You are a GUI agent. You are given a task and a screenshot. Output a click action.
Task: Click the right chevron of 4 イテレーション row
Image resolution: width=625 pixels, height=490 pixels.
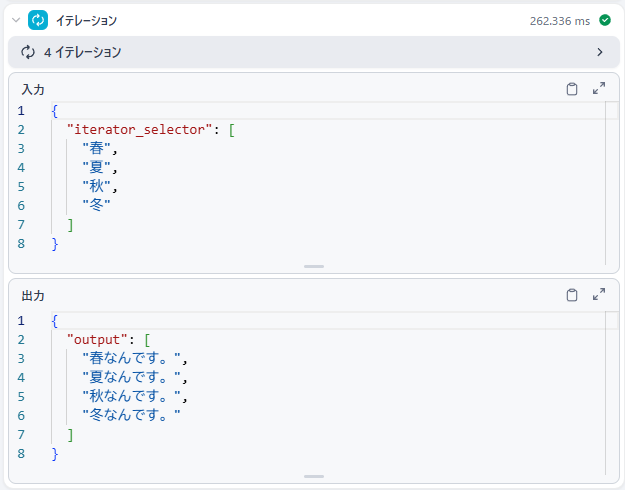[599, 52]
